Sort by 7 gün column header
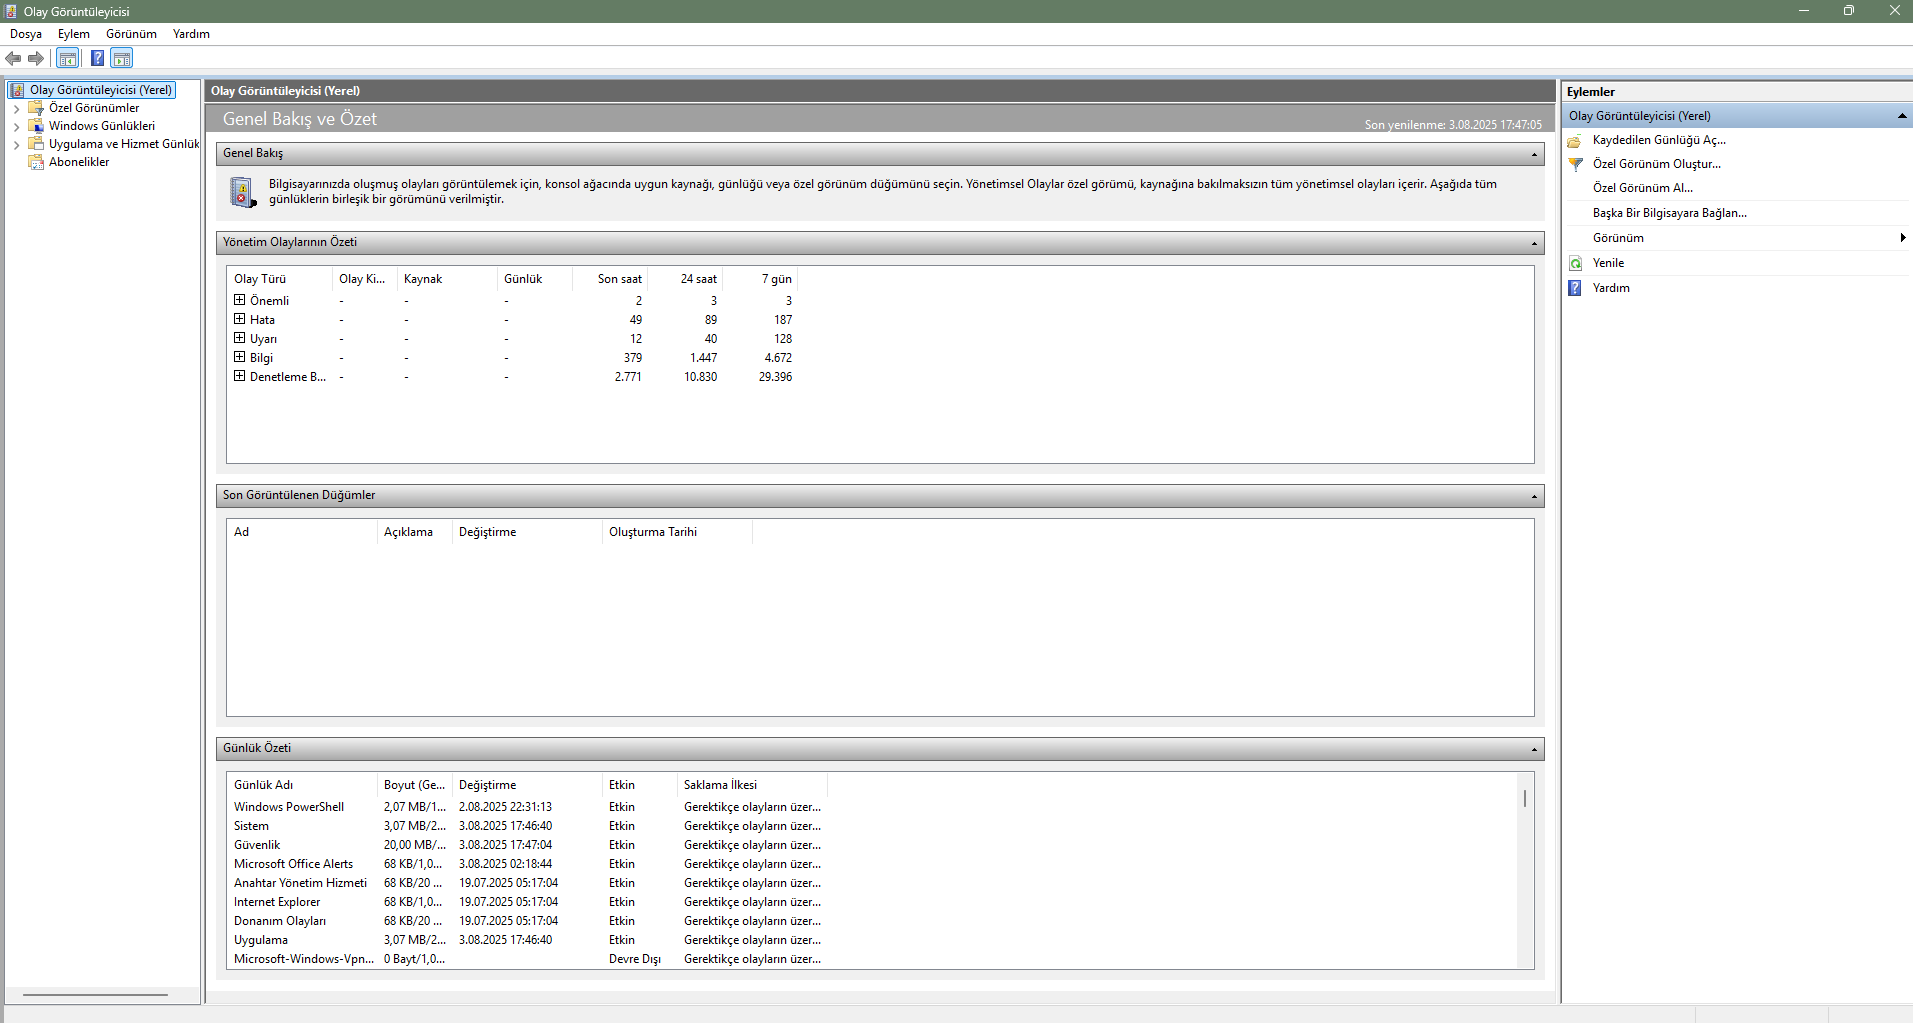Viewport: 1913px width, 1023px height. 759,279
